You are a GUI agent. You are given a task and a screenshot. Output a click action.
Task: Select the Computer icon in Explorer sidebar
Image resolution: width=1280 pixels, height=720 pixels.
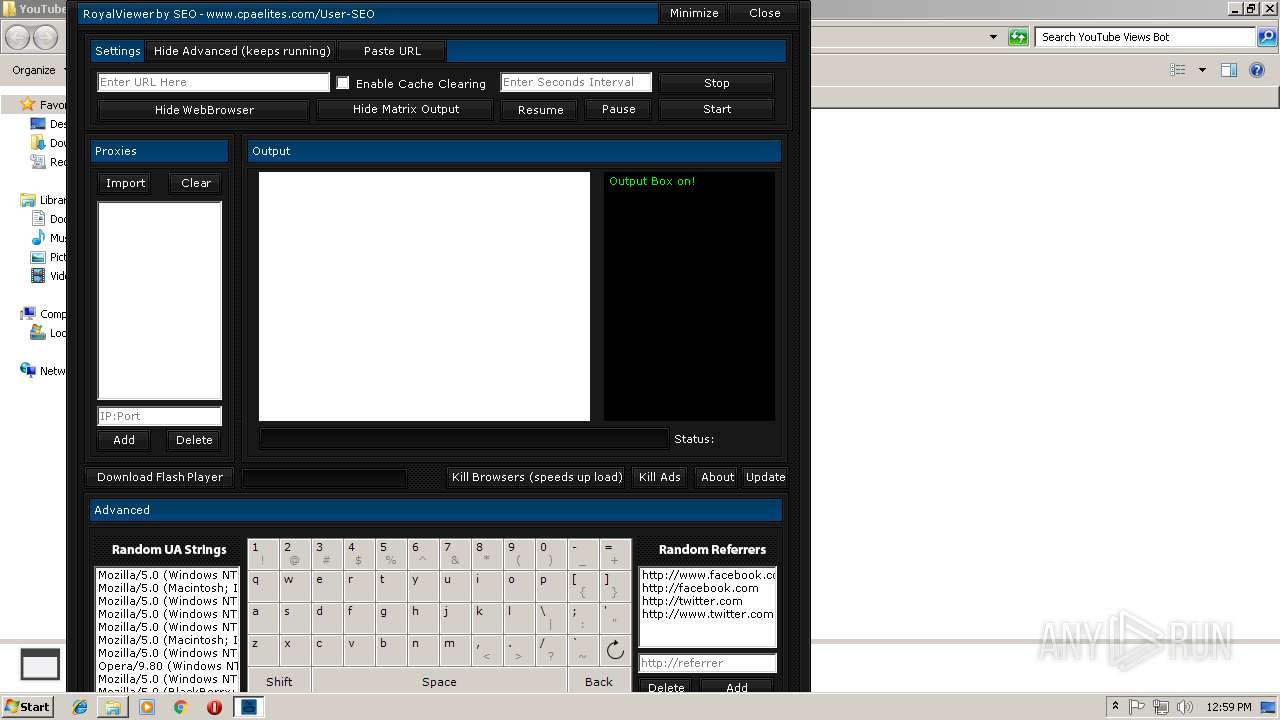click(28, 314)
